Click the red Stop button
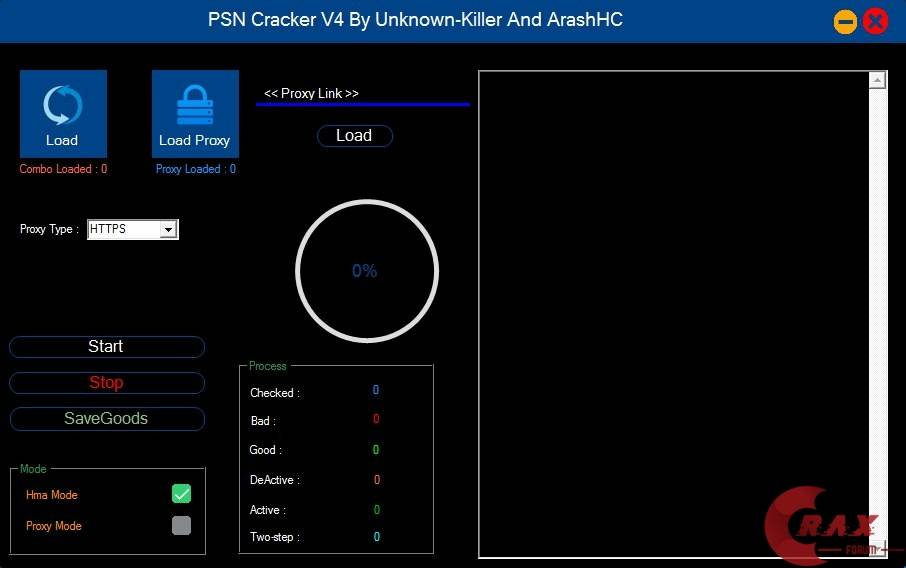Viewport: 906px width, 568px height. coord(107,383)
